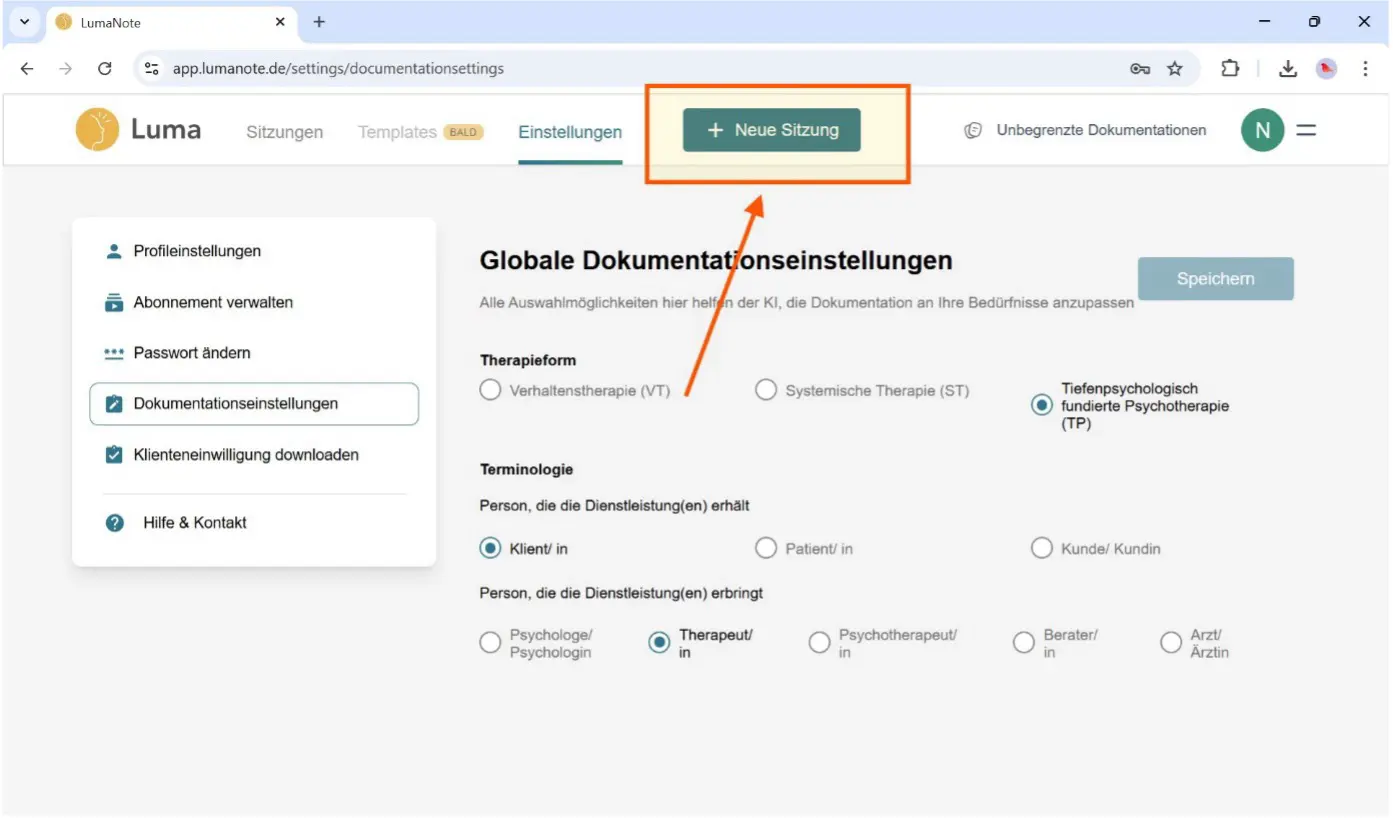Click the Unbegrenzte Dokumentationen status icon

click(x=973, y=129)
